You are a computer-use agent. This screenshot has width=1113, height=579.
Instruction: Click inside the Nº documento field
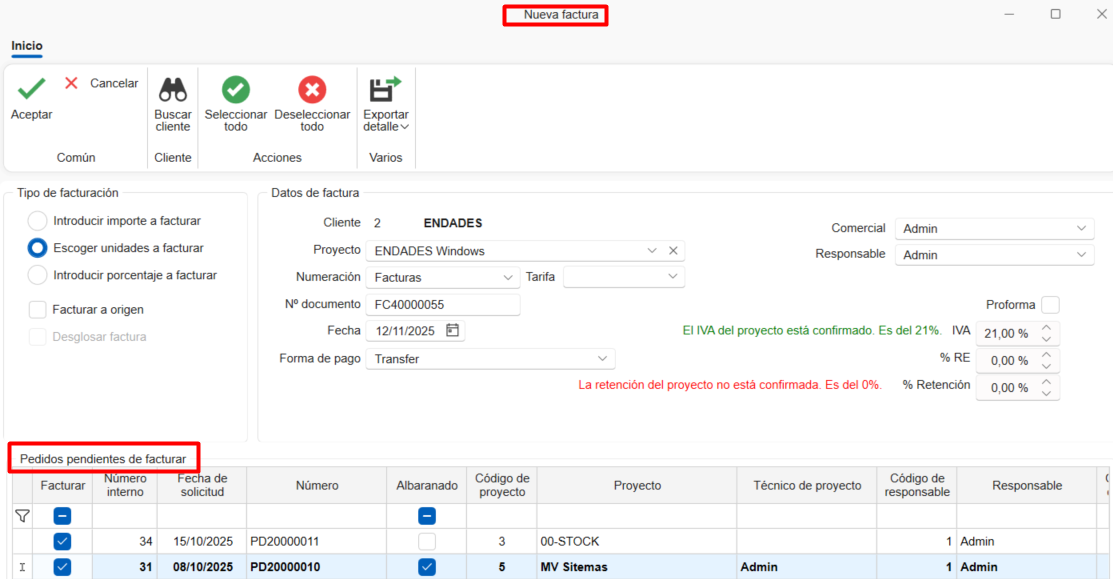coord(443,303)
